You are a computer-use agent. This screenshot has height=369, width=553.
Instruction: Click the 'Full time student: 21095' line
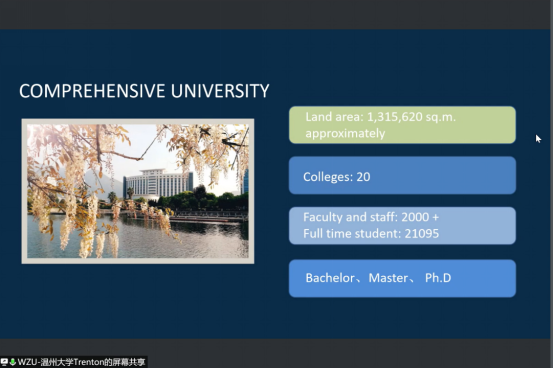[371, 234]
